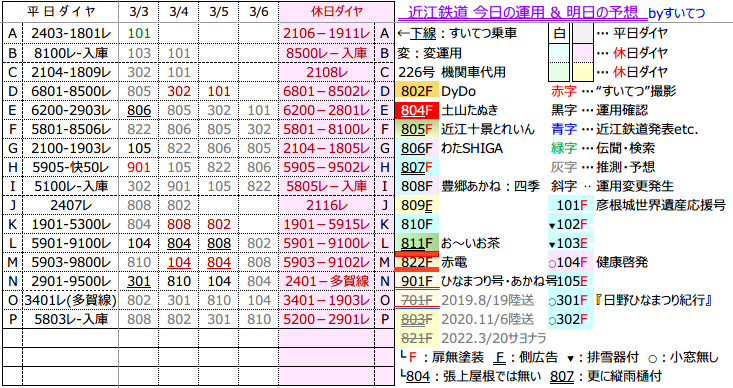Image resolution: width=733 pixels, height=388 pixels.
Task: Select the 5801-8506レ cell
Action: [71, 129]
